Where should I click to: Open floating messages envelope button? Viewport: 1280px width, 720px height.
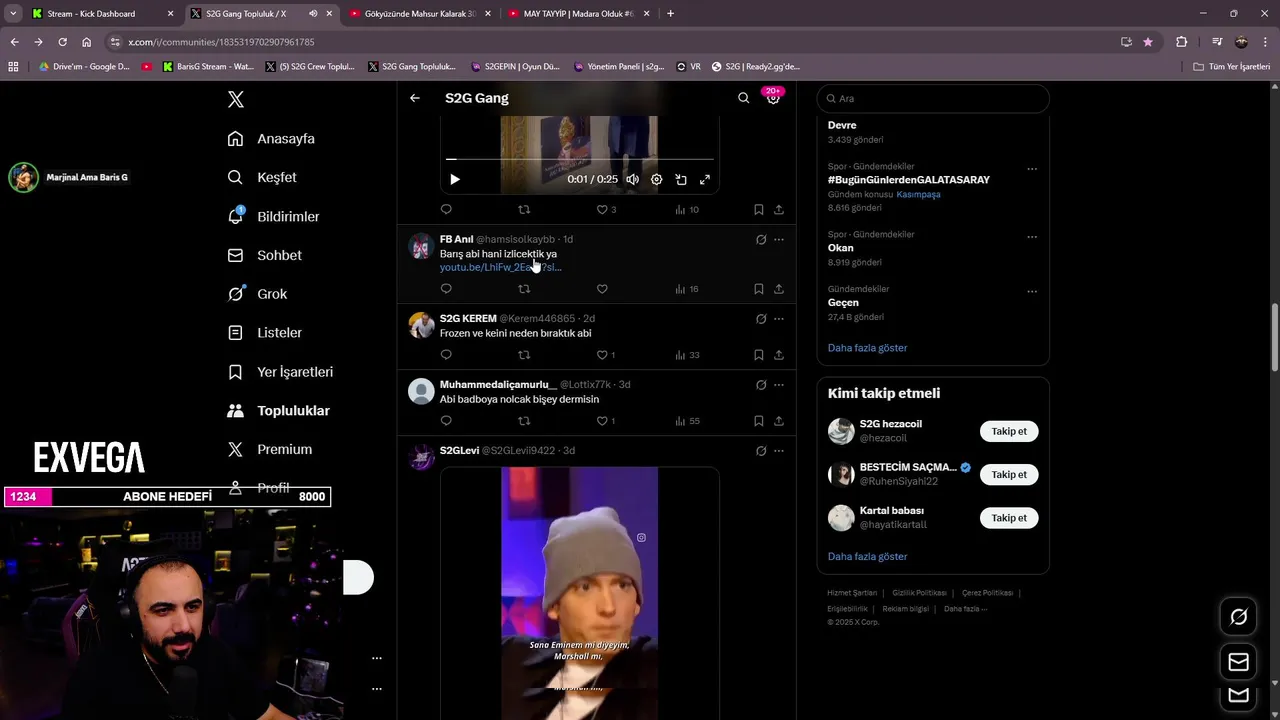tap(1238, 662)
